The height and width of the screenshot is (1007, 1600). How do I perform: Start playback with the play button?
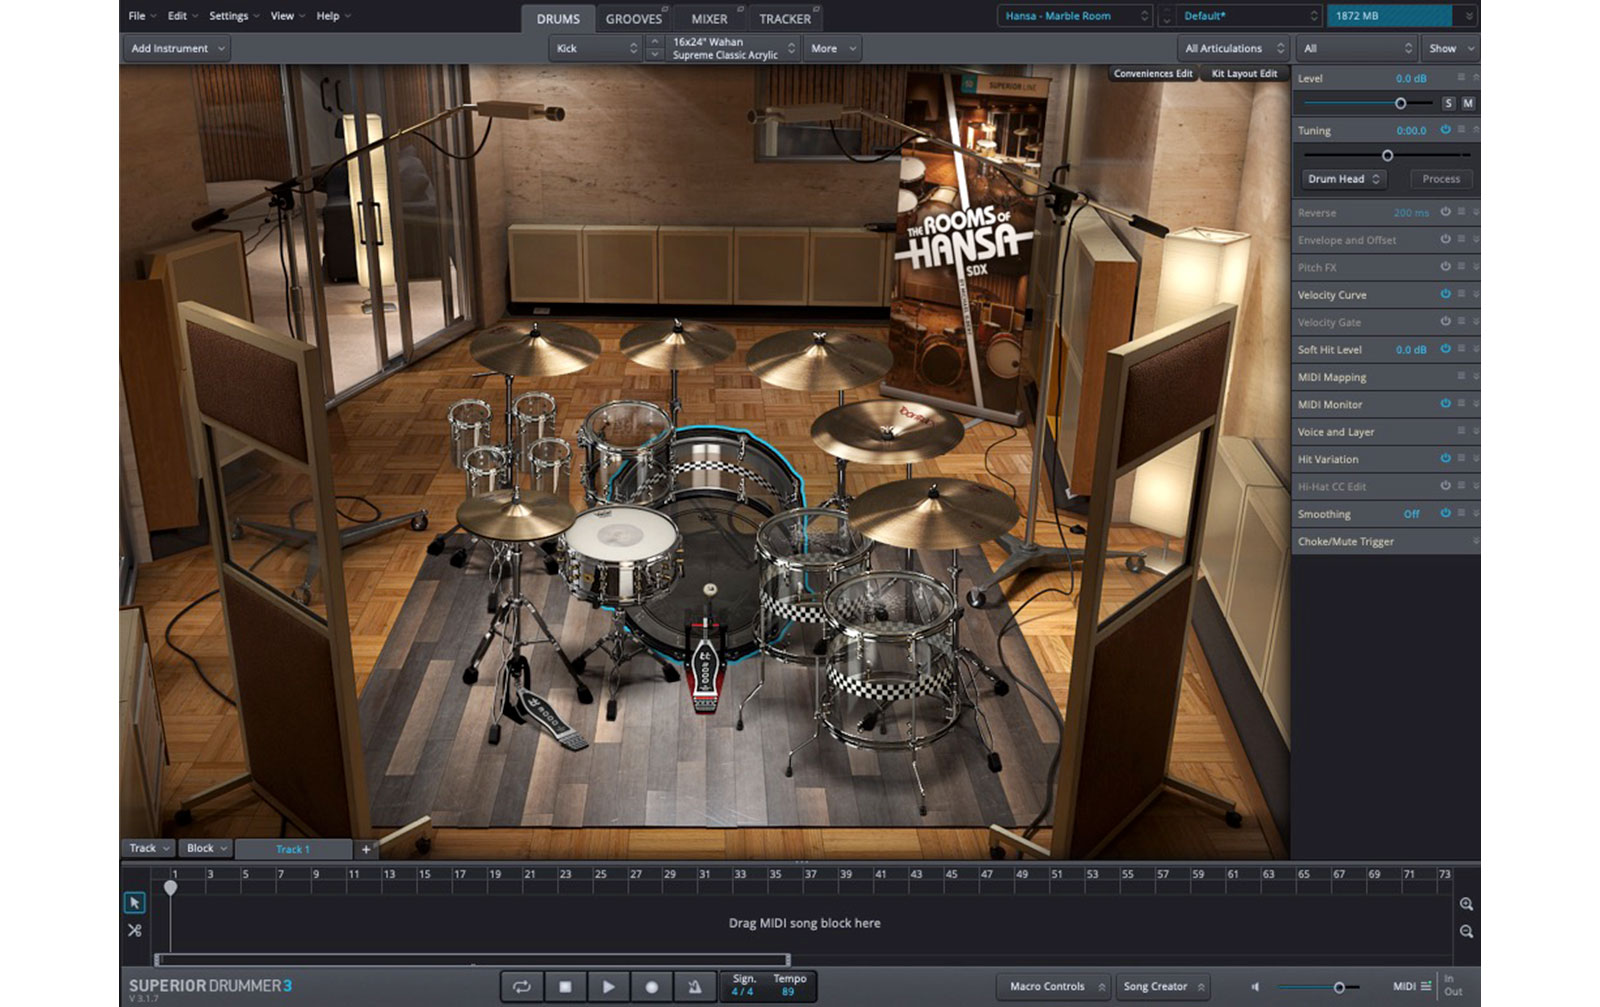click(608, 986)
